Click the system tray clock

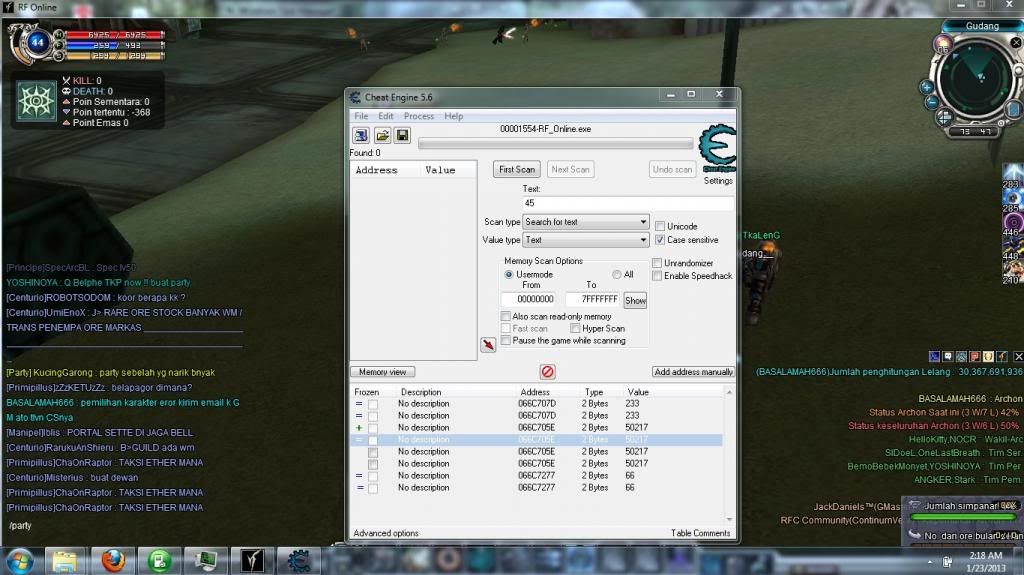pyautogui.click(x=986, y=561)
